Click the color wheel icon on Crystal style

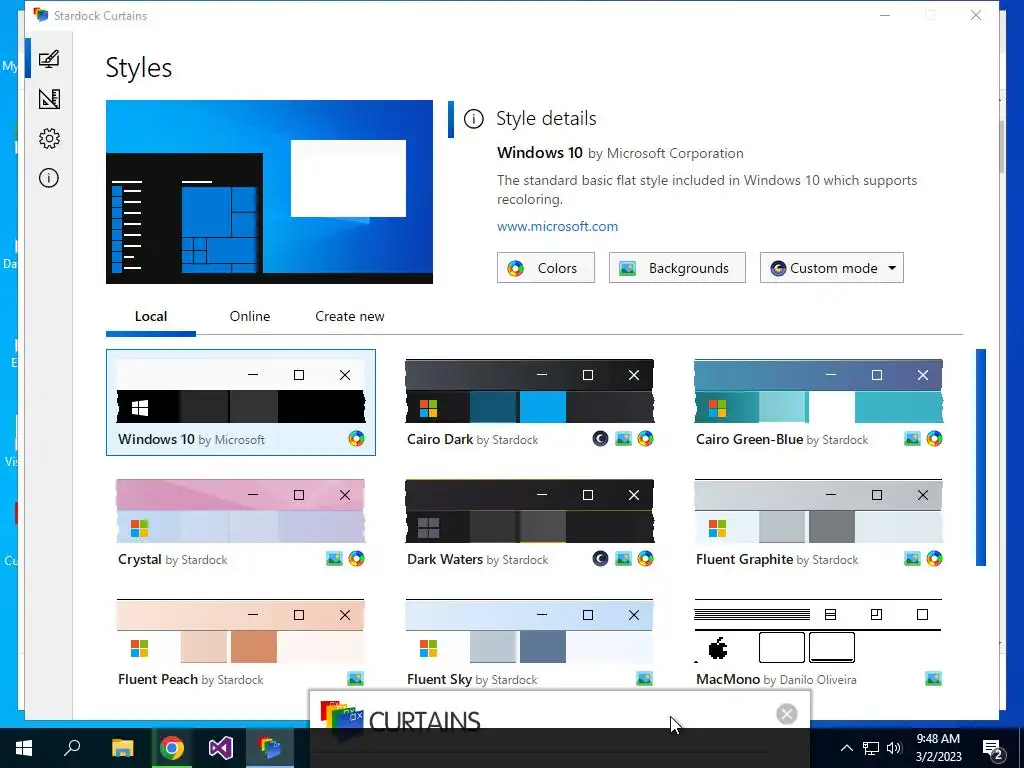(x=357, y=559)
